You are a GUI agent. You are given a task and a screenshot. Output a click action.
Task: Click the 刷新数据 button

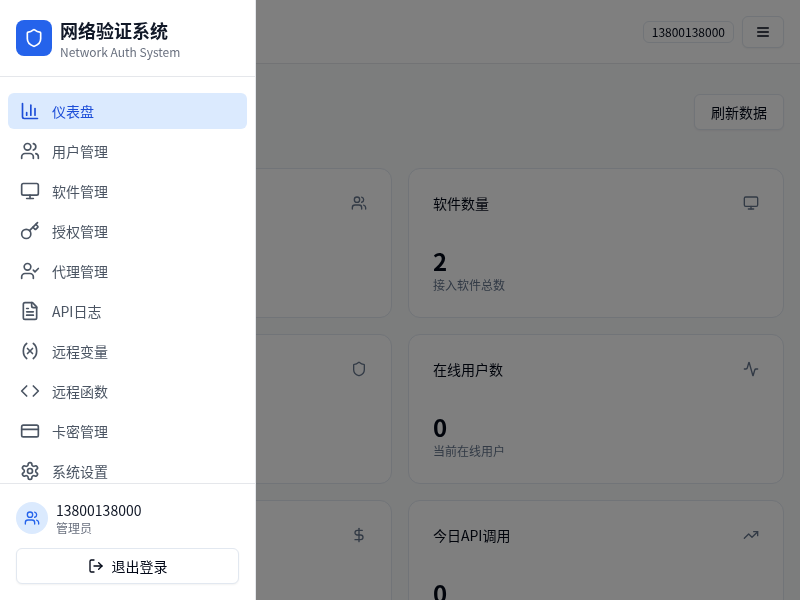tap(739, 112)
